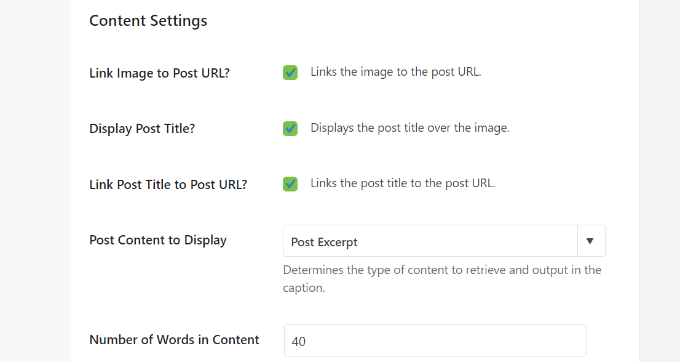Click the Content Settings heading
Screen dimensions: 680x362
148,21
